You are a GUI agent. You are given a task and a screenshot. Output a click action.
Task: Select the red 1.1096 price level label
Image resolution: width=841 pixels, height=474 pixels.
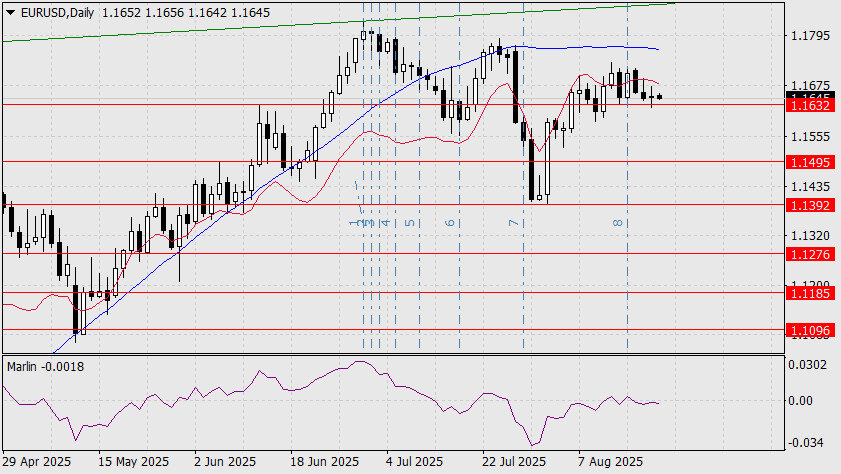click(810, 331)
